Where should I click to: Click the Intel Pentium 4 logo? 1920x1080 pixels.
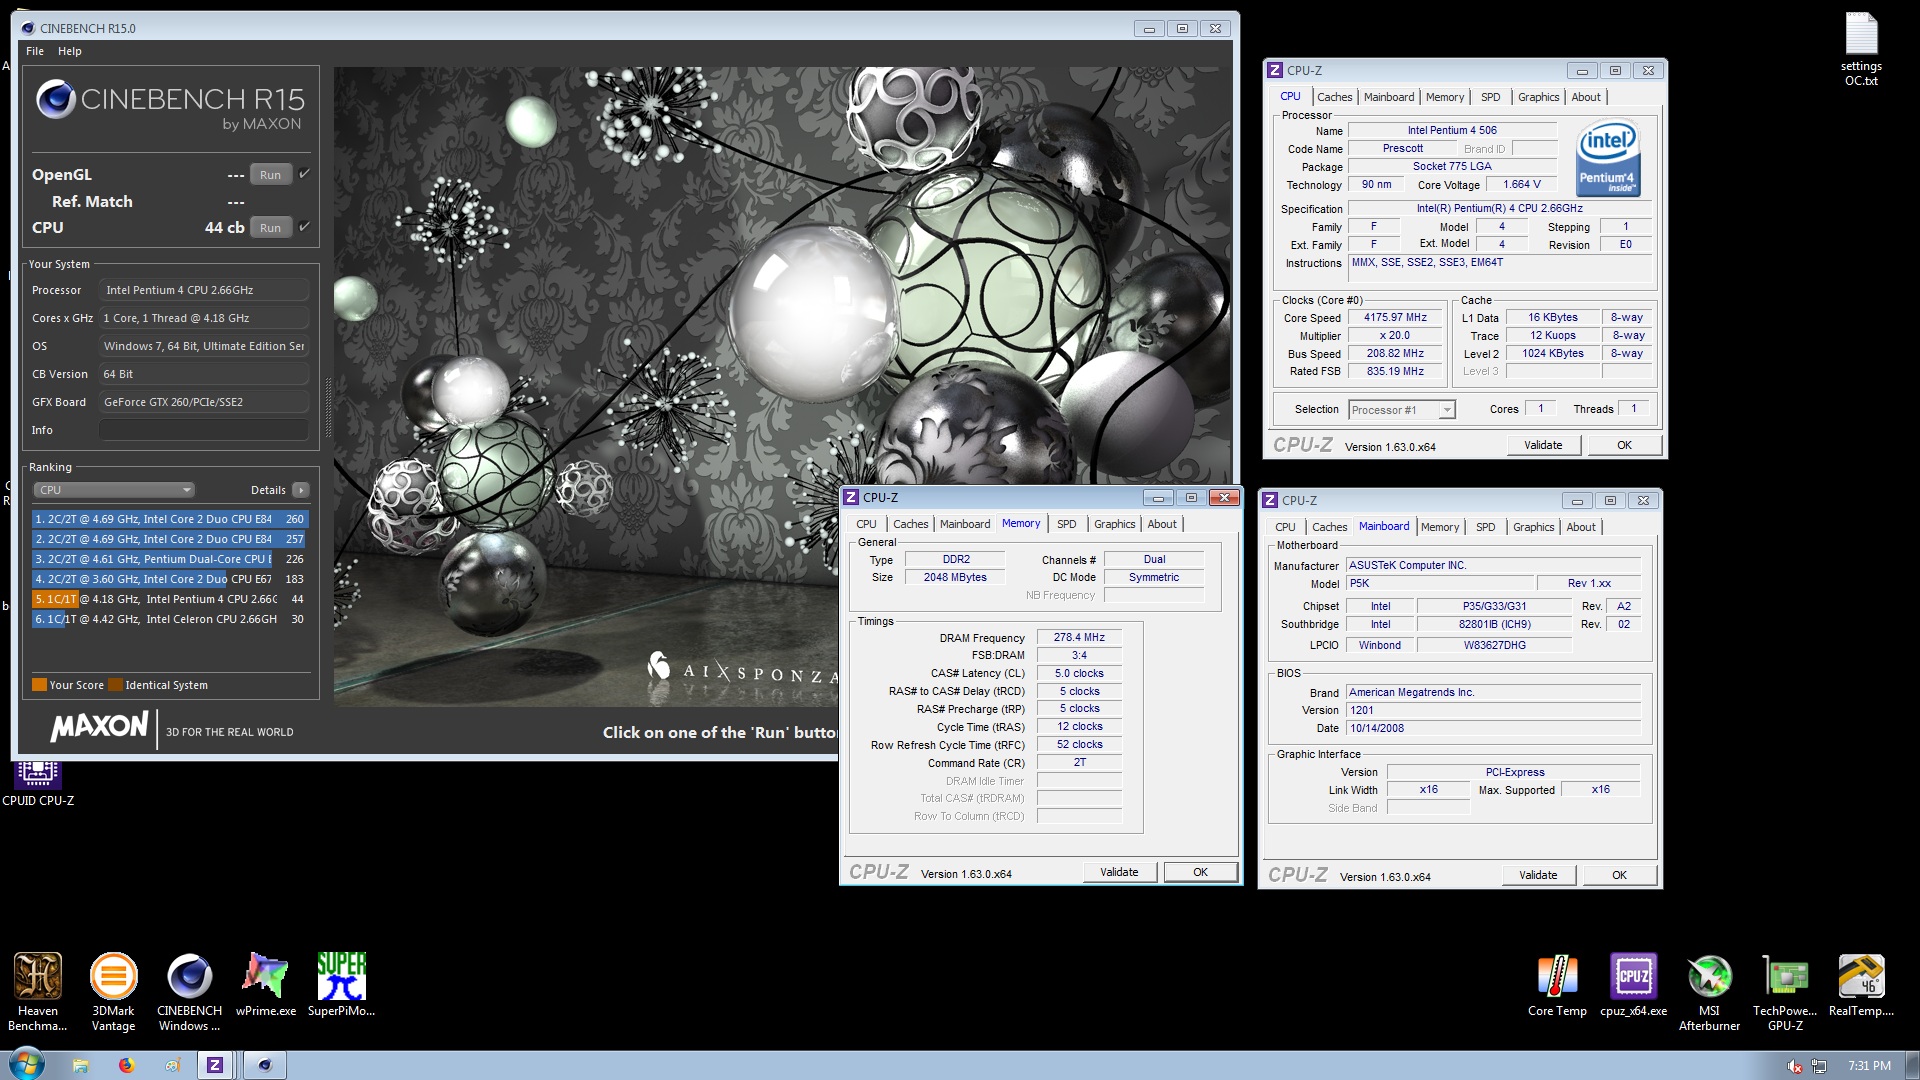1608,158
